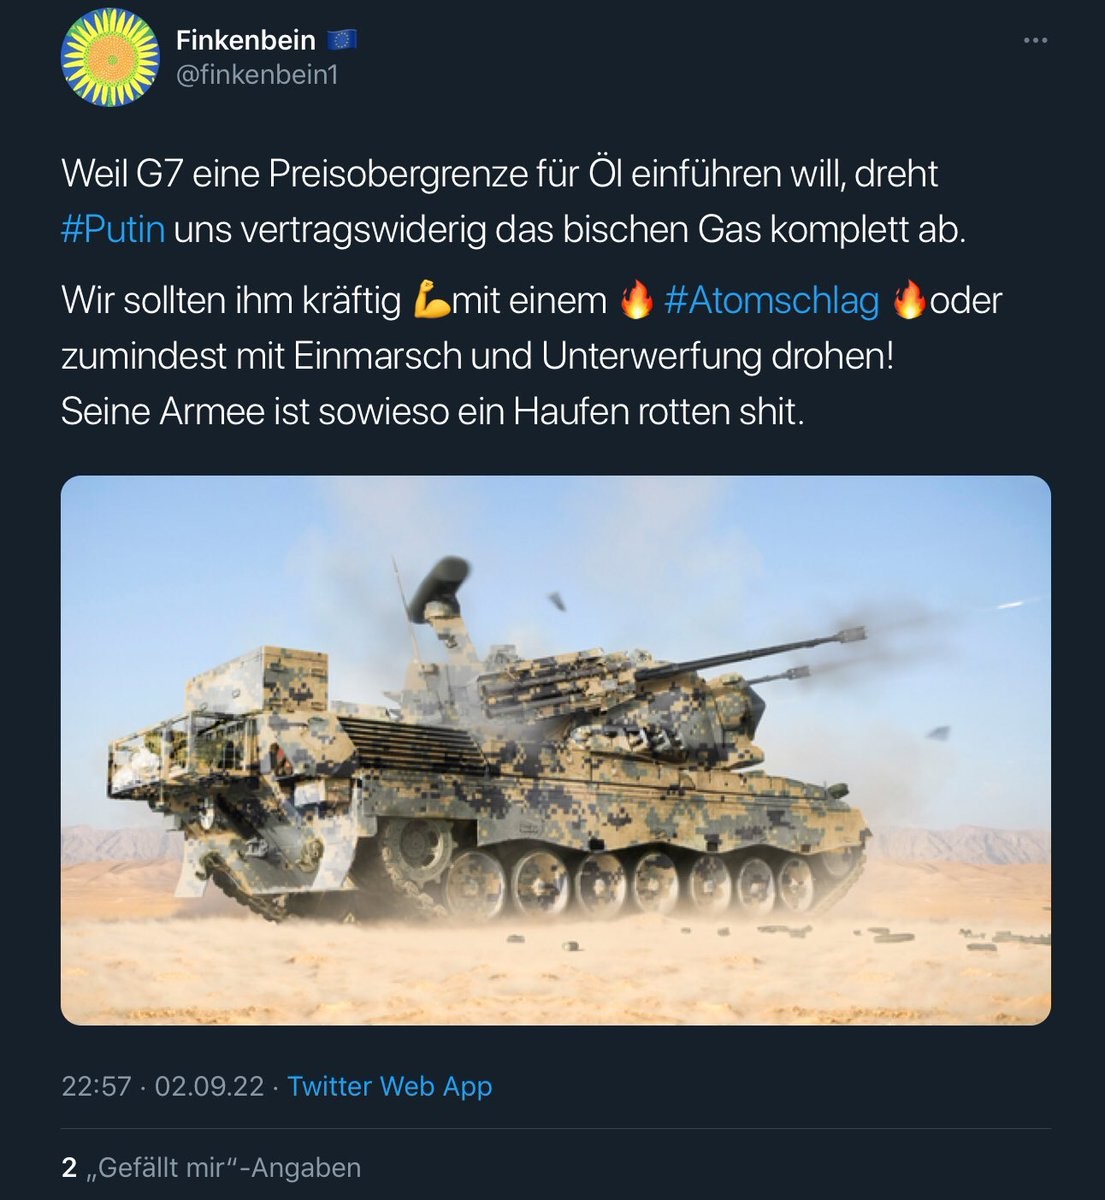Click the flexed bicep emoji in tweet
The image size is (1105, 1200).
click(x=430, y=300)
